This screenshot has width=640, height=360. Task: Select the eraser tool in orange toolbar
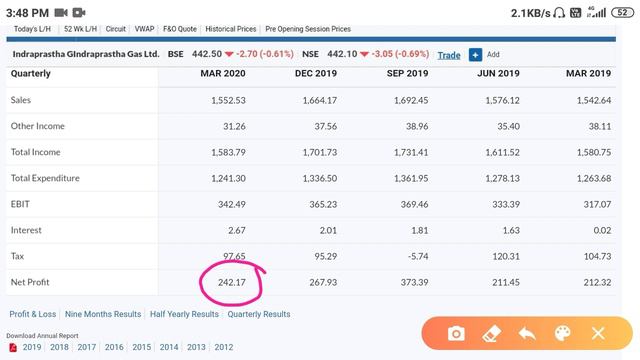coord(491,333)
